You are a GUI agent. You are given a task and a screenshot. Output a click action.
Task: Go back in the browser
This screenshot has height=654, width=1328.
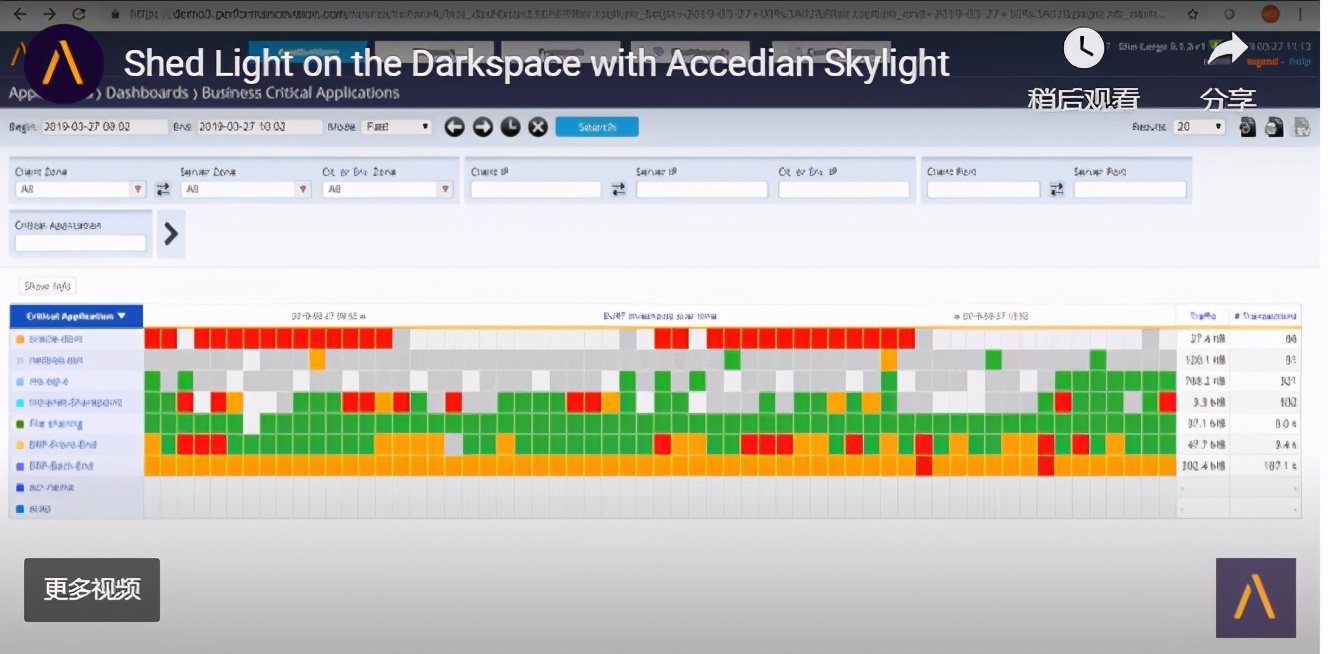[x=21, y=14]
